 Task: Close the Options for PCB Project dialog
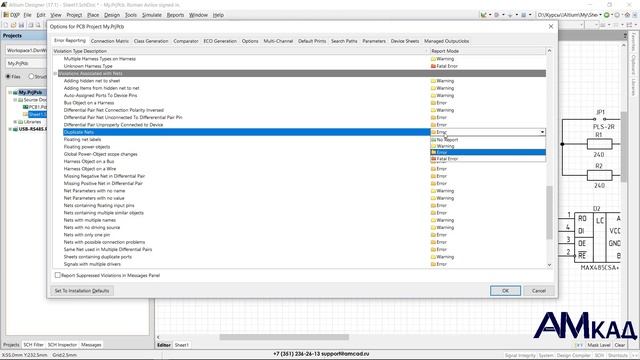tap(551, 27)
